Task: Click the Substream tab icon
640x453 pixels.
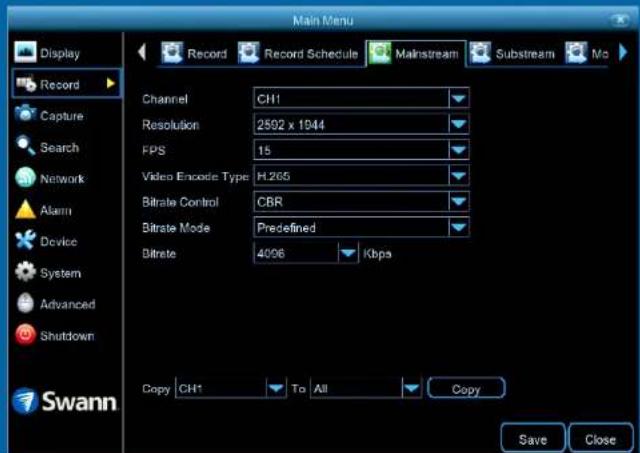Action: [480, 53]
